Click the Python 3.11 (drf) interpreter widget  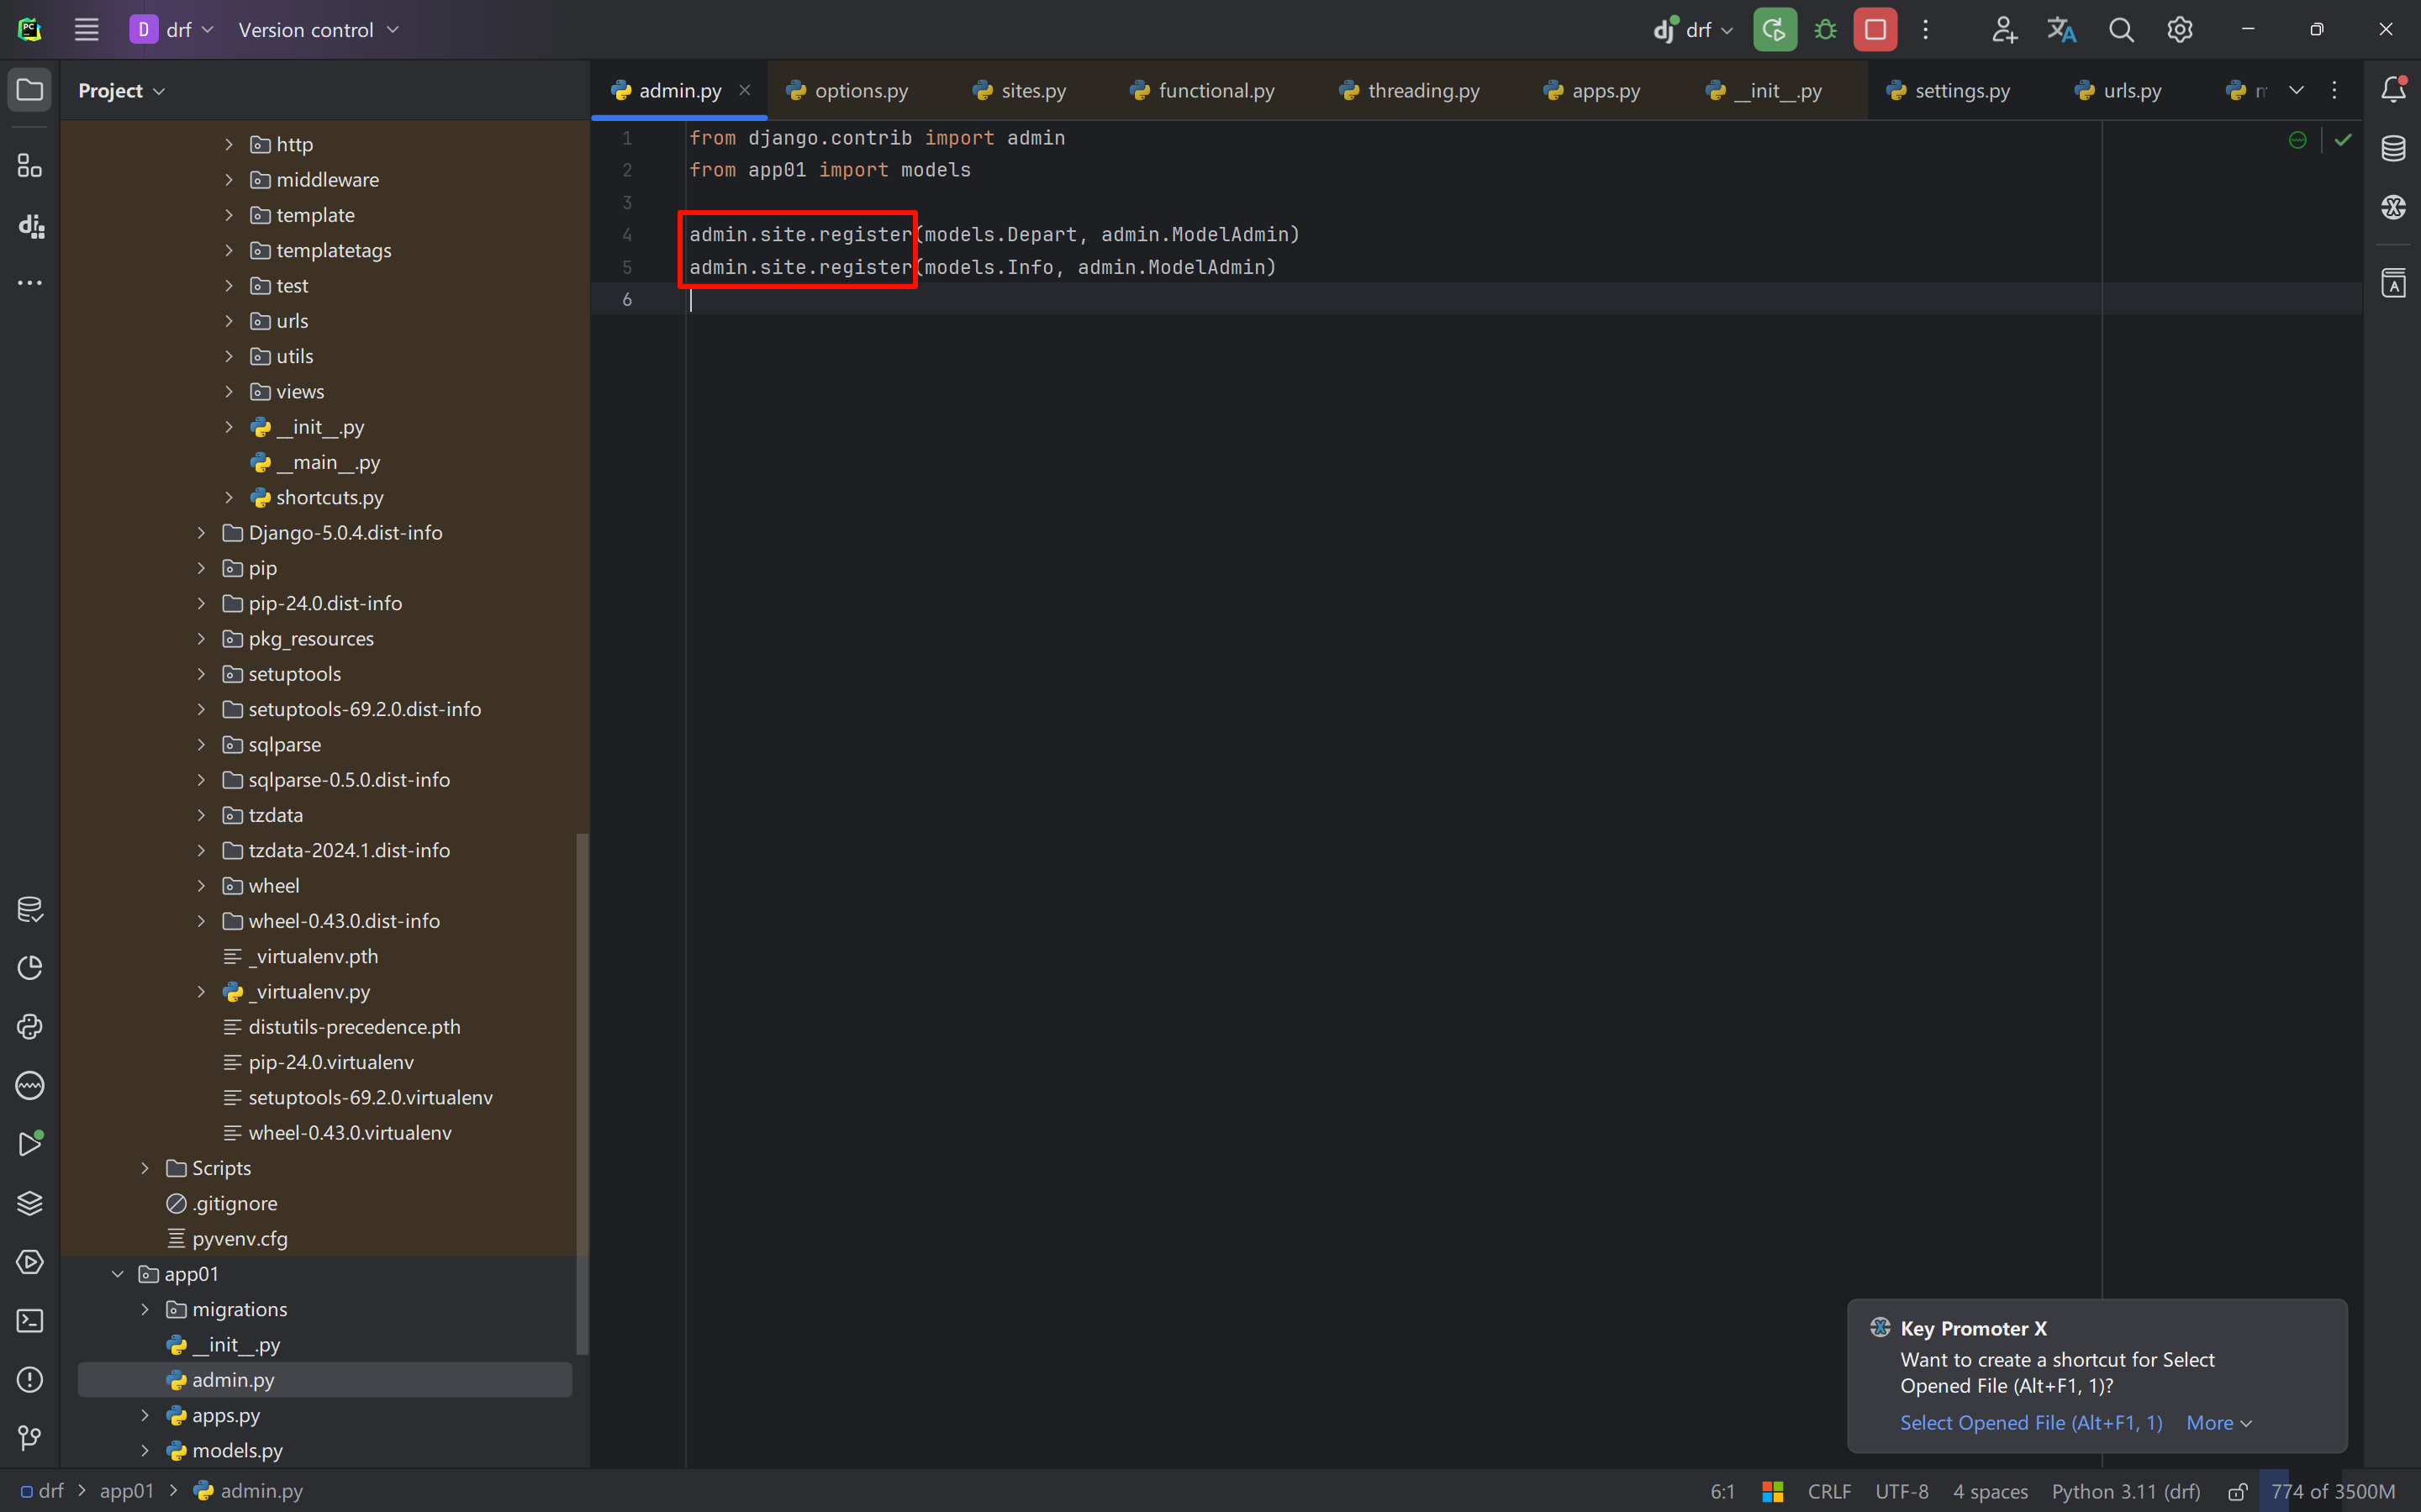point(2125,1491)
